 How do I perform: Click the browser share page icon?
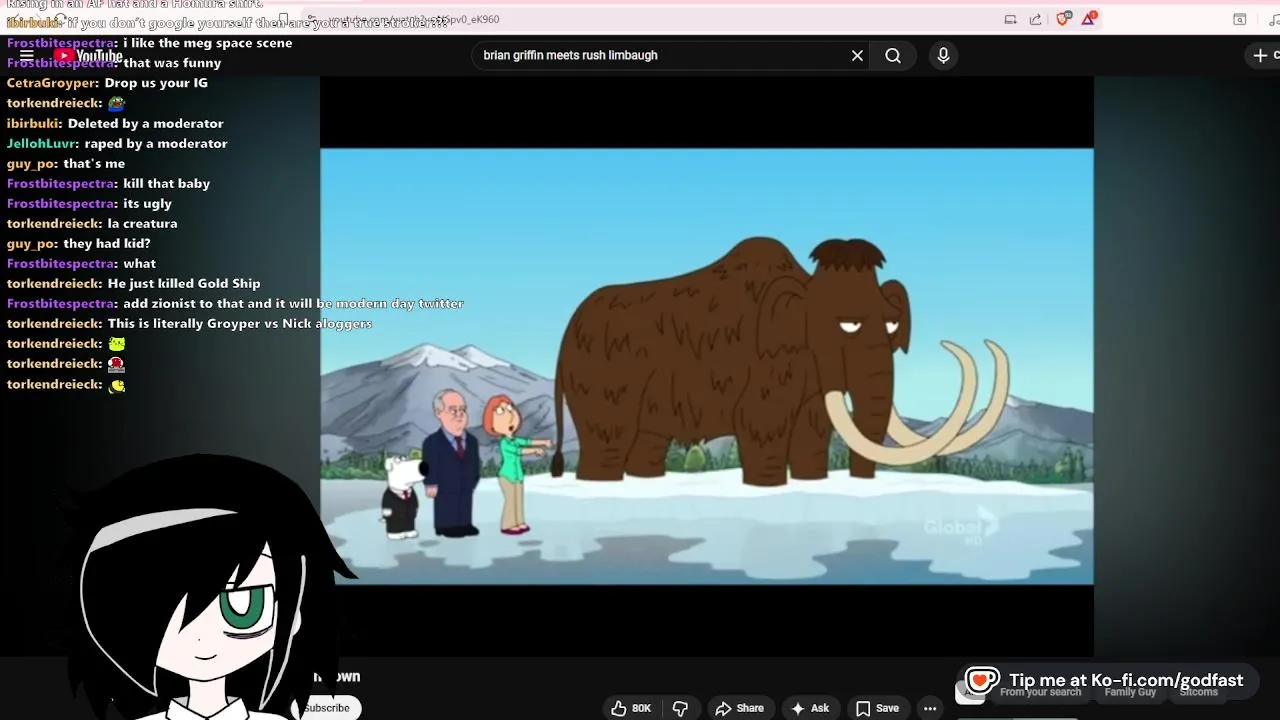(1035, 19)
